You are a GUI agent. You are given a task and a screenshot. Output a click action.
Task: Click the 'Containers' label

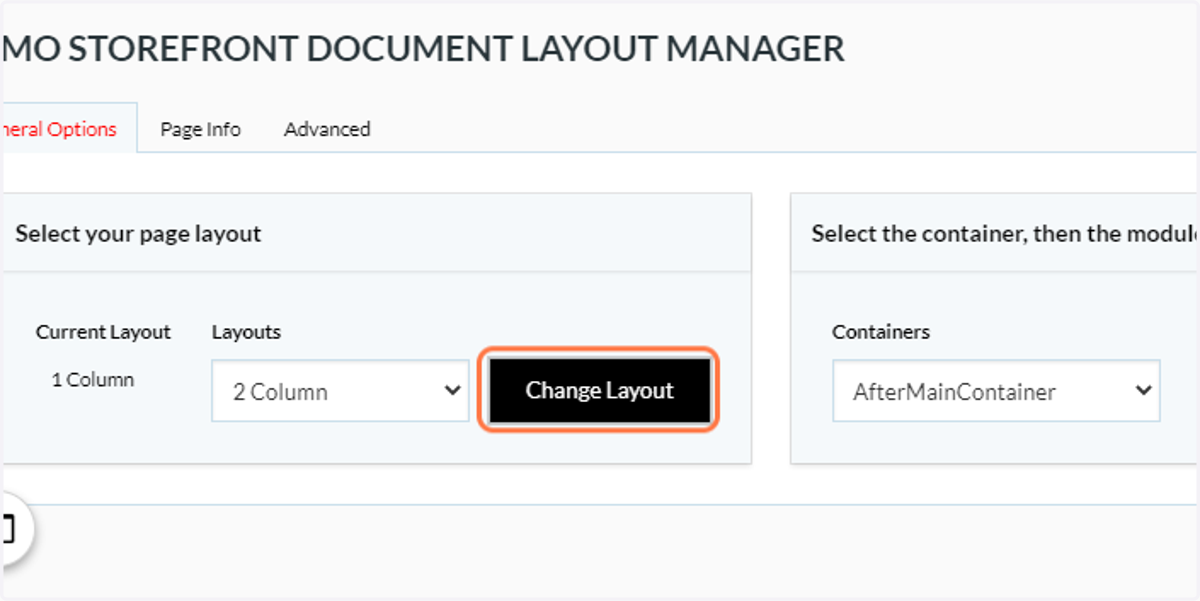pos(881,332)
